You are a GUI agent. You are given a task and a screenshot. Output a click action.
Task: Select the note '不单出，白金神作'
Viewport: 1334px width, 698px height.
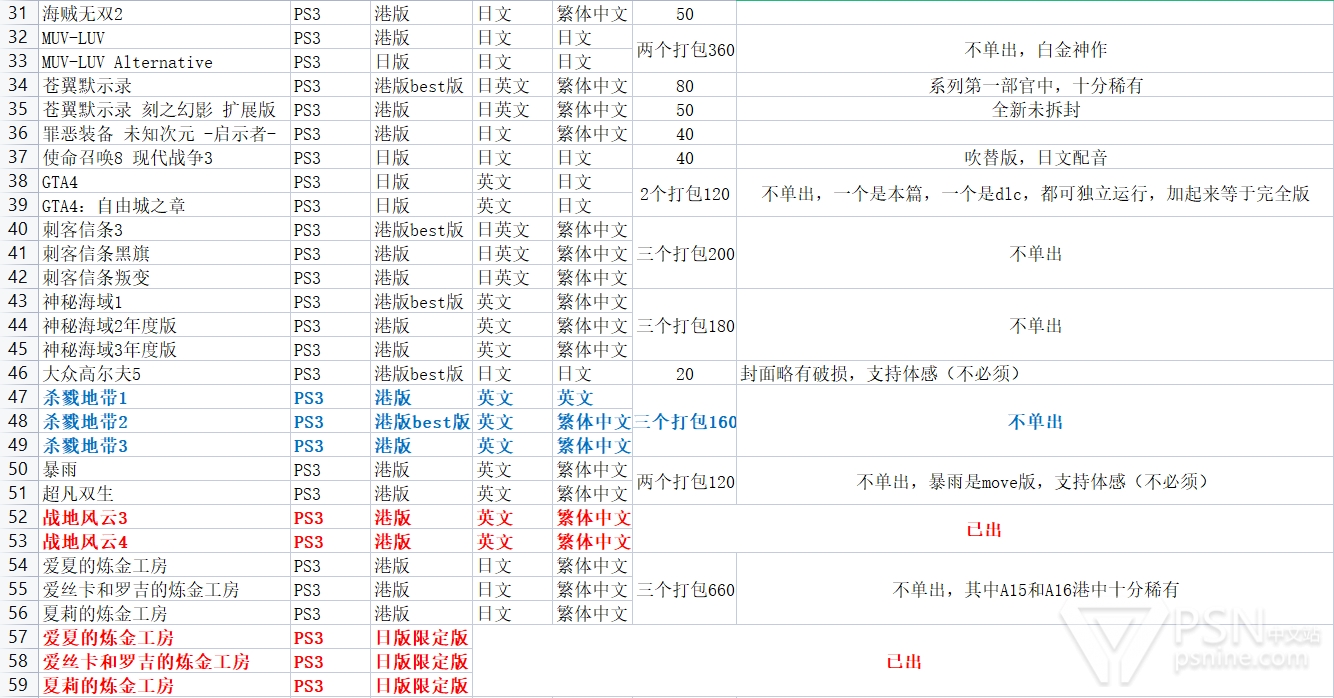(x=1035, y=50)
